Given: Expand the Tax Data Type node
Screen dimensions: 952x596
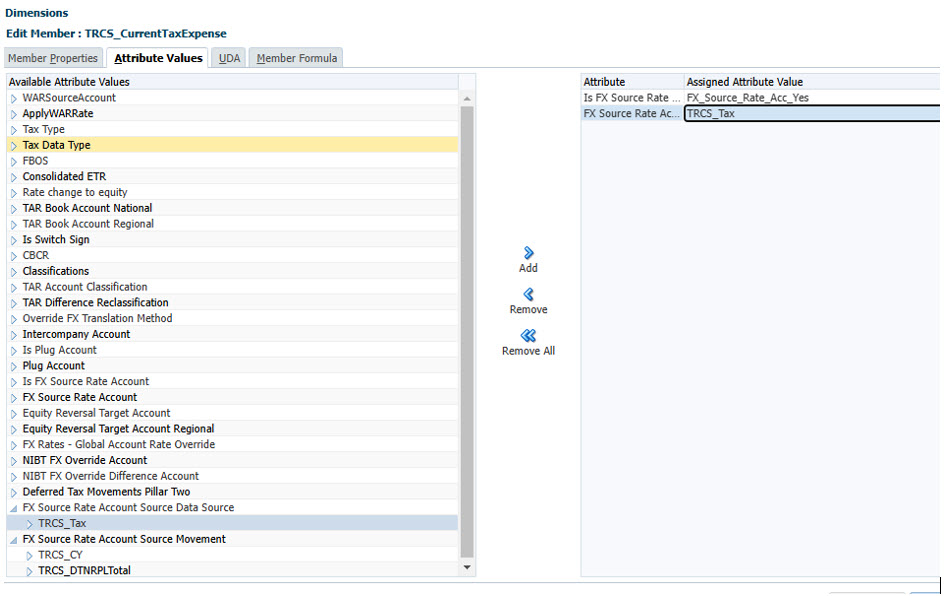Looking at the screenshot, I should pos(14,146).
